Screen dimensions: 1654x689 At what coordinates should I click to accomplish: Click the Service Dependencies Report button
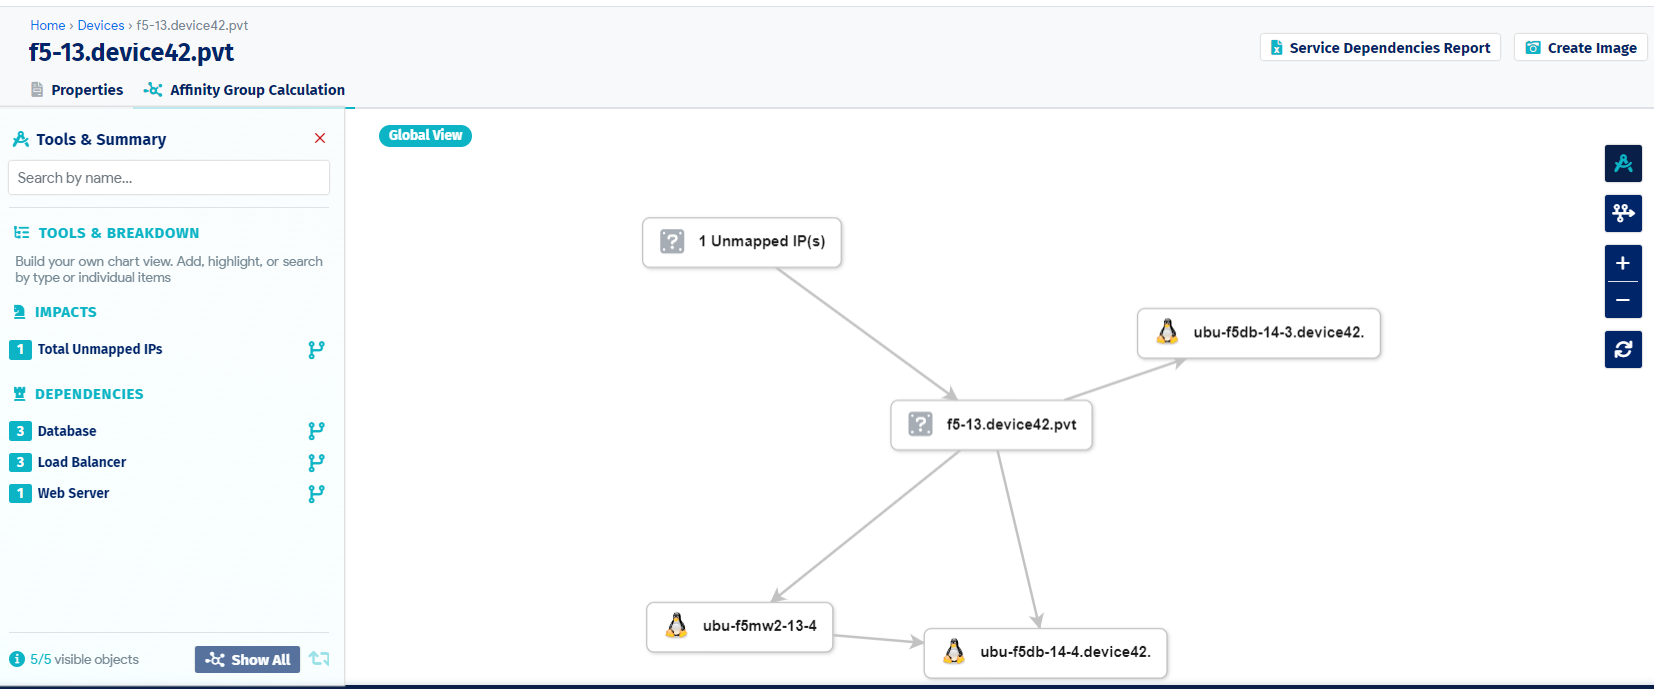[x=1380, y=48]
